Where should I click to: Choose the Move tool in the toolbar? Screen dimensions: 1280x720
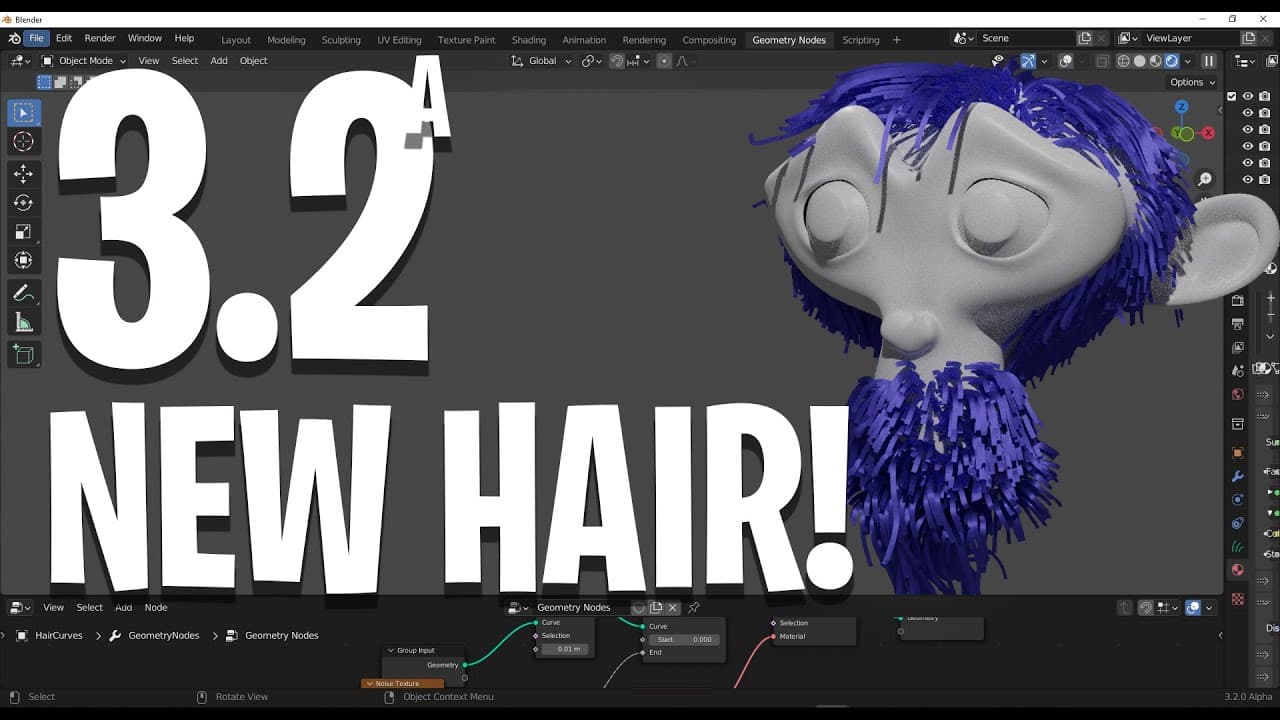[x=24, y=174]
